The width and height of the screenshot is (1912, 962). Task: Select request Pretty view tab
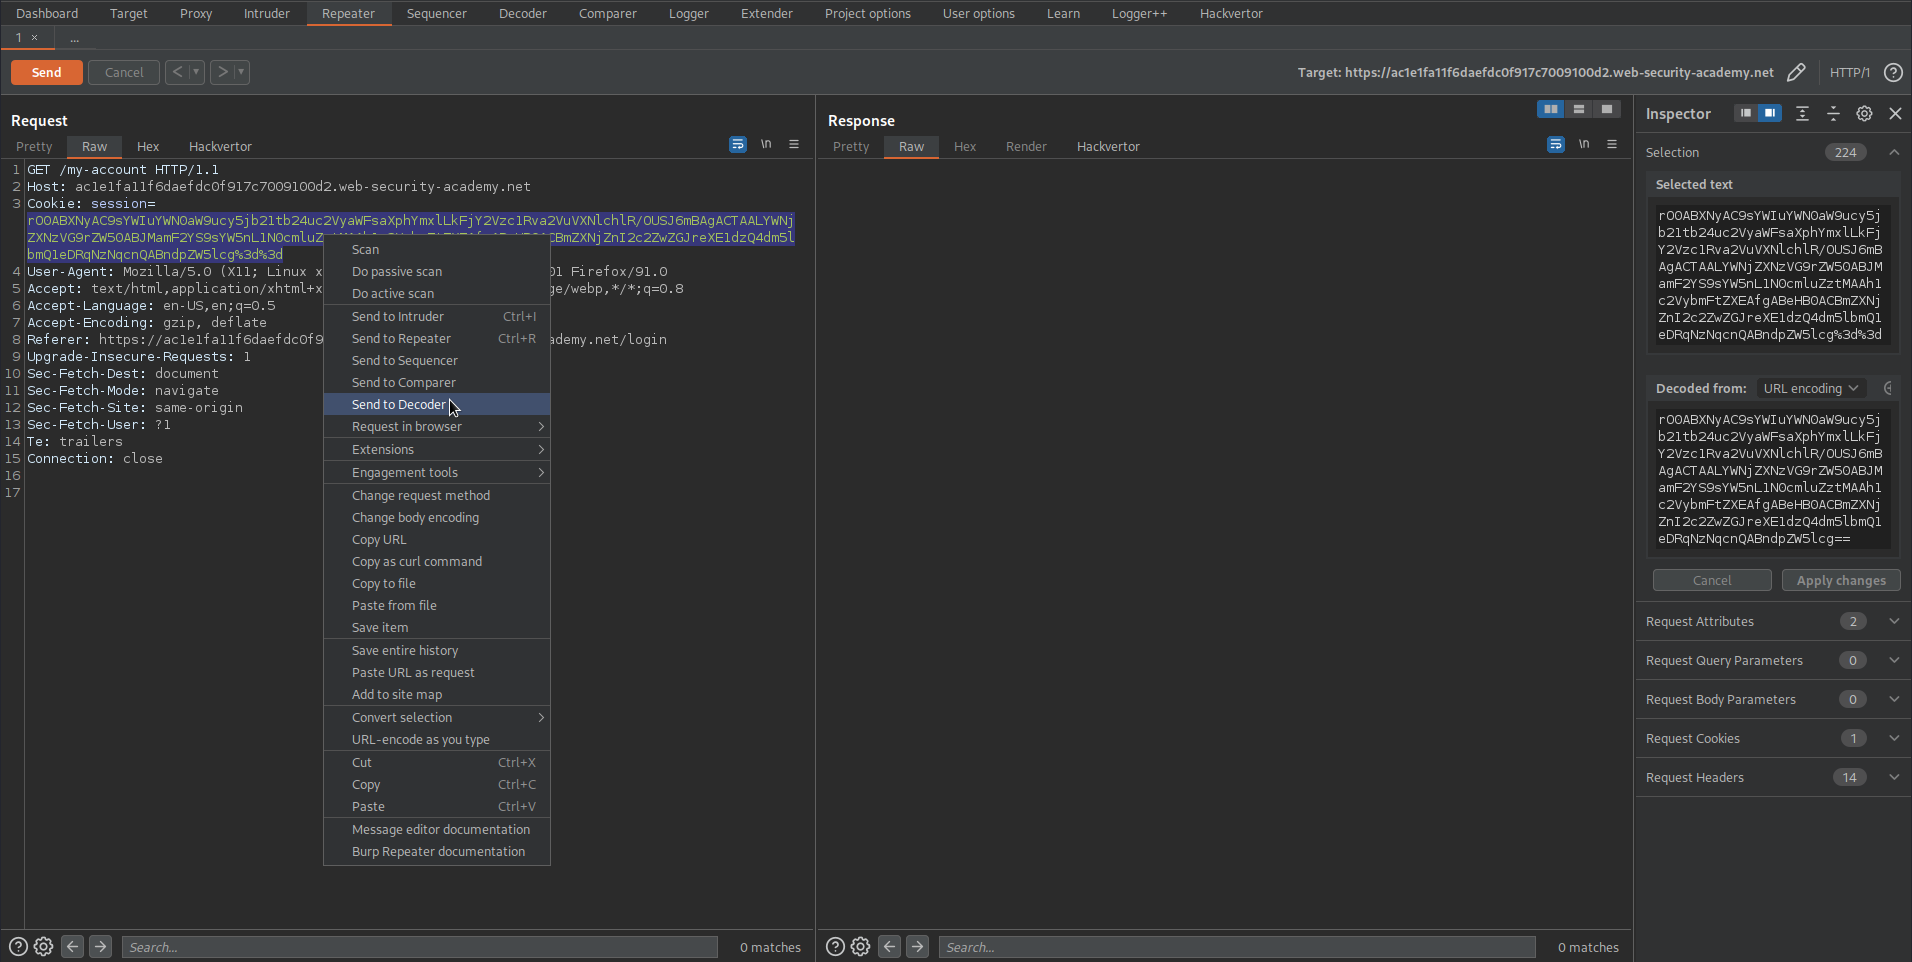click(x=34, y=146)
